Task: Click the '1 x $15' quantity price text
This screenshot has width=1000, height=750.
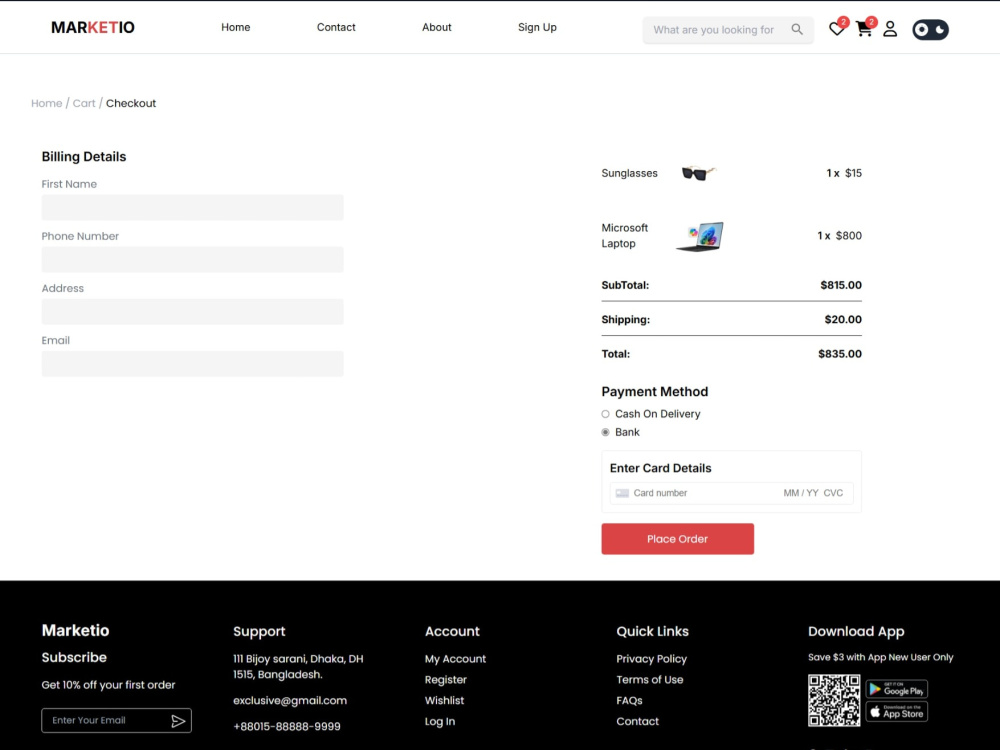Action: 844,173
